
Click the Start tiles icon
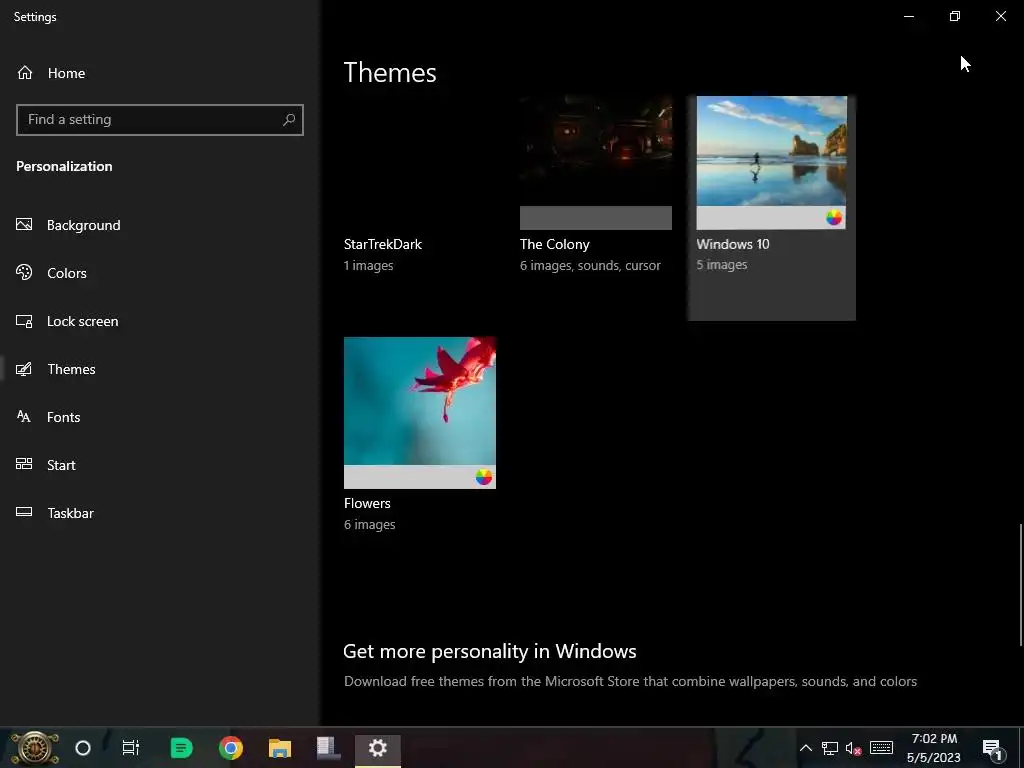[x=24, y=464]
